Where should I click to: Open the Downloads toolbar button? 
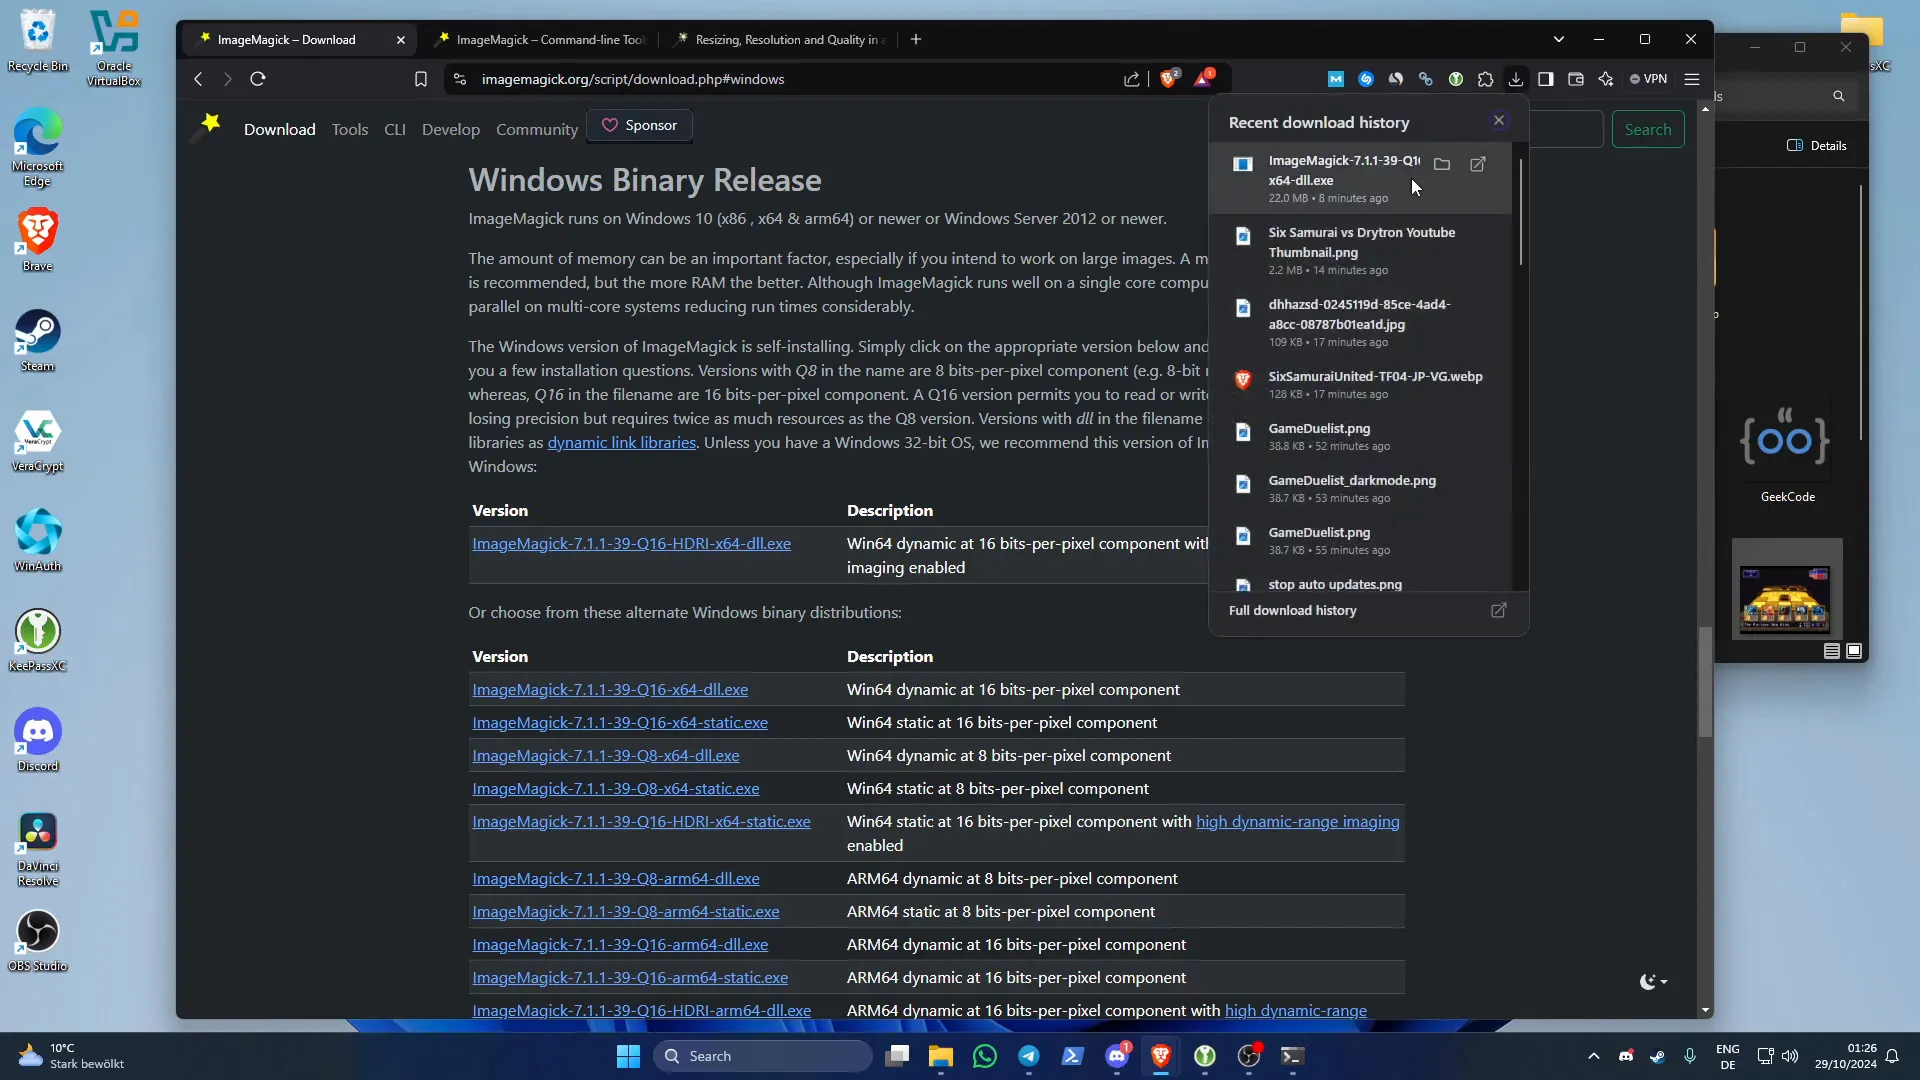(x=1516, y=79)
